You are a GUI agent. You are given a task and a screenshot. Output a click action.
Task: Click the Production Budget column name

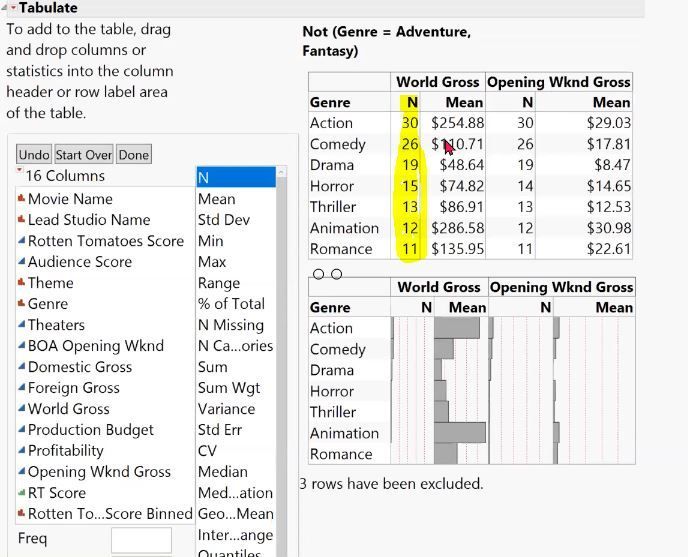(x=91, y=429)
